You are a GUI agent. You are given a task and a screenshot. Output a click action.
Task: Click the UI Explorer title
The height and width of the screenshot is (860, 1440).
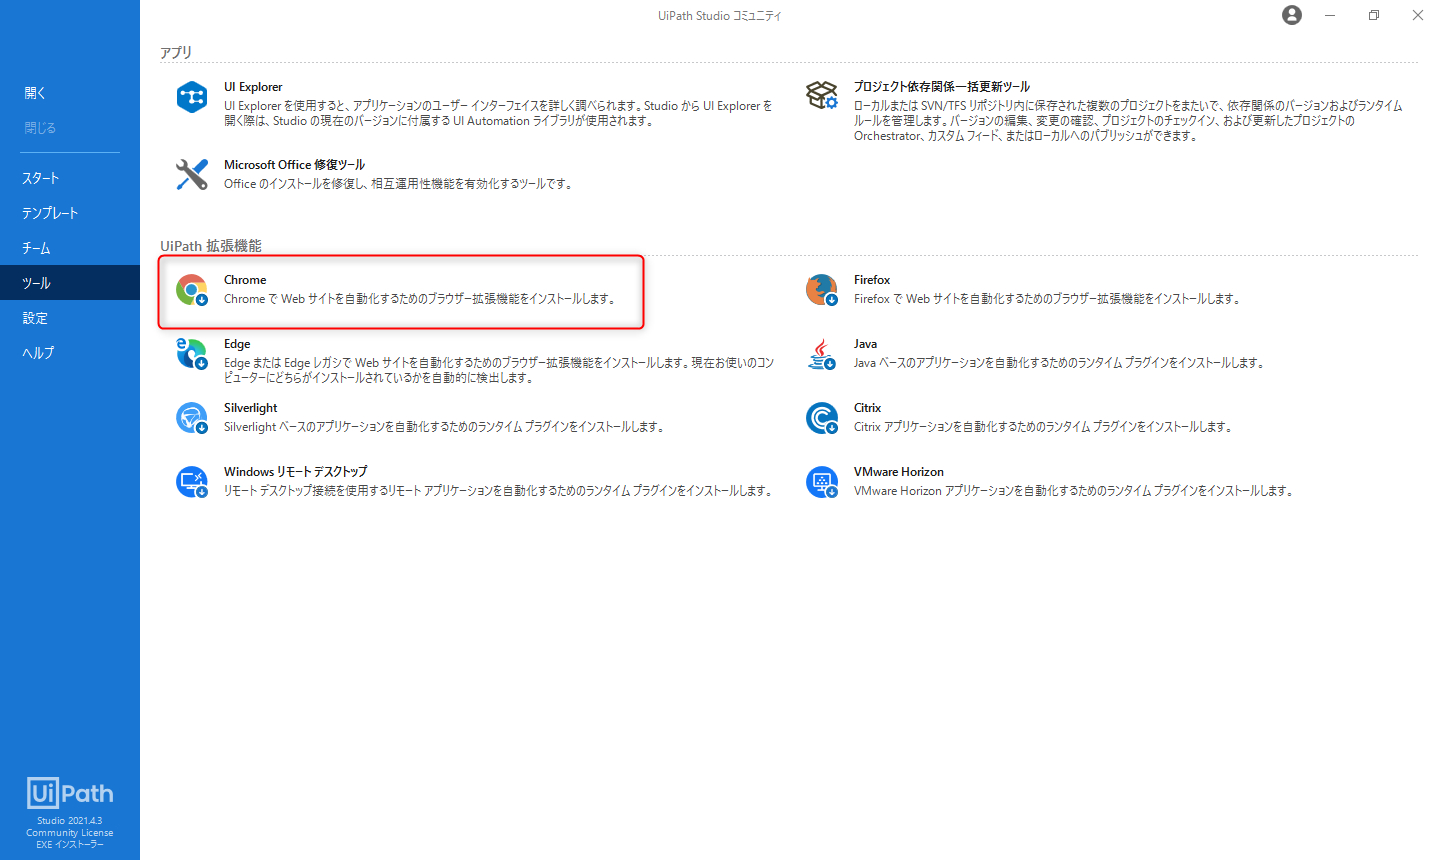coord(253,87)
